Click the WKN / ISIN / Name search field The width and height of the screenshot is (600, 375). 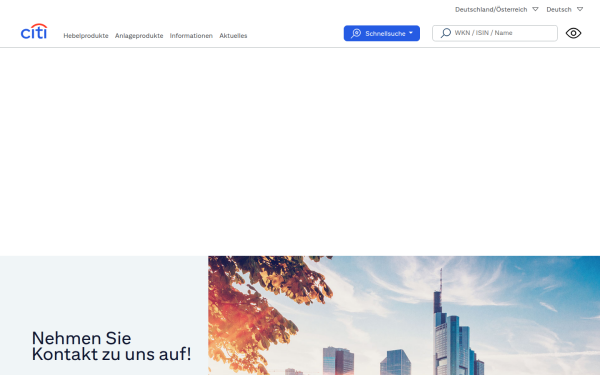(x=495, y=33)
